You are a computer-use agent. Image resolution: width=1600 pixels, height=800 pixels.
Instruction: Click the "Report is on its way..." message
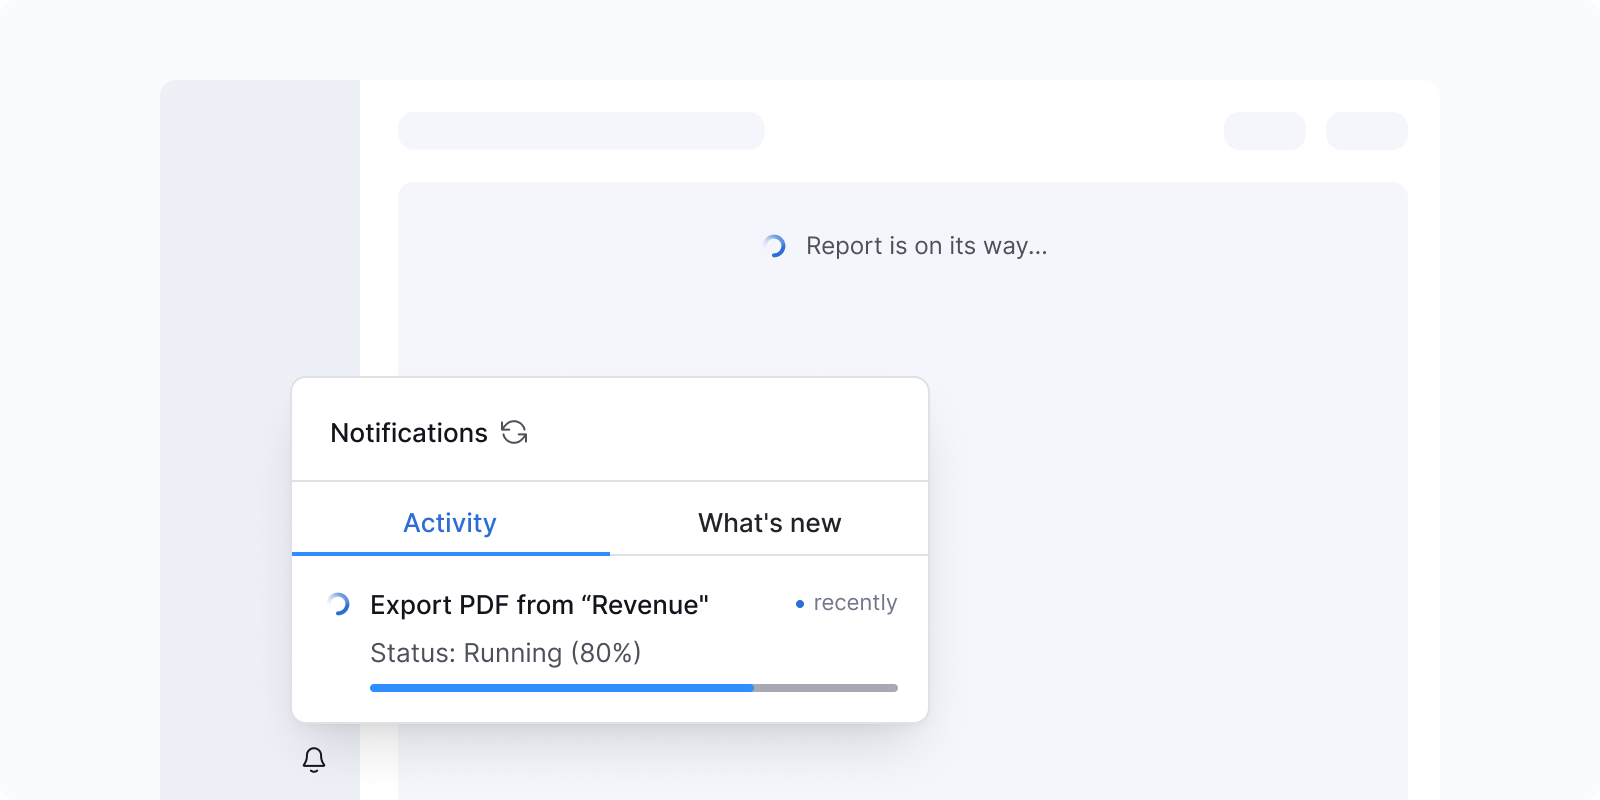[927, 246]
